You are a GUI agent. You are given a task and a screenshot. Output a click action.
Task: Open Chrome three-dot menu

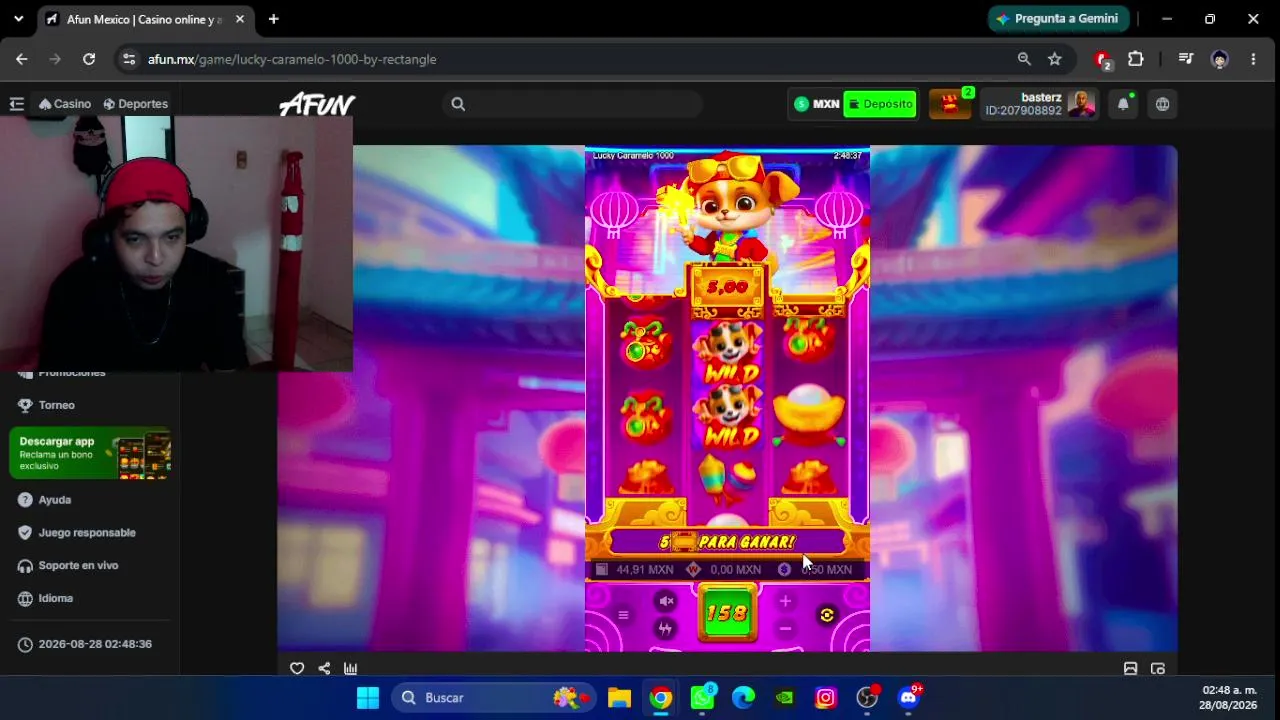(1253, 59)
